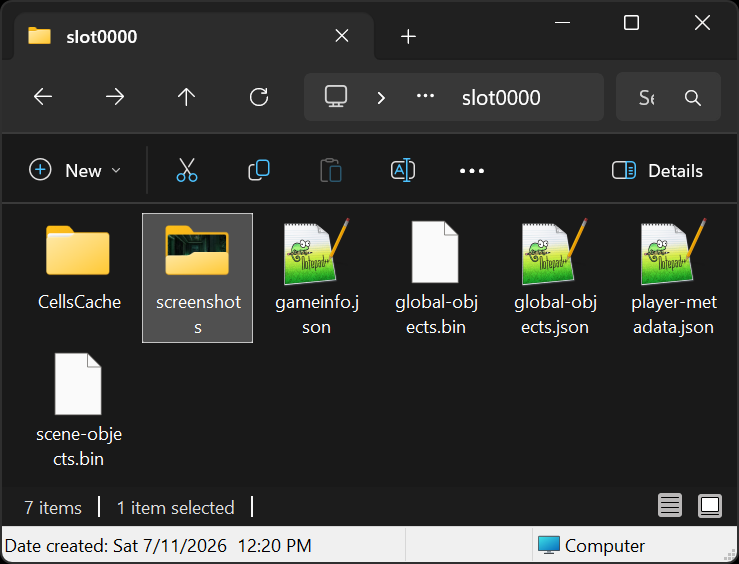Open the New item dropdown
739x564 pixels.
tap(75, 171)
